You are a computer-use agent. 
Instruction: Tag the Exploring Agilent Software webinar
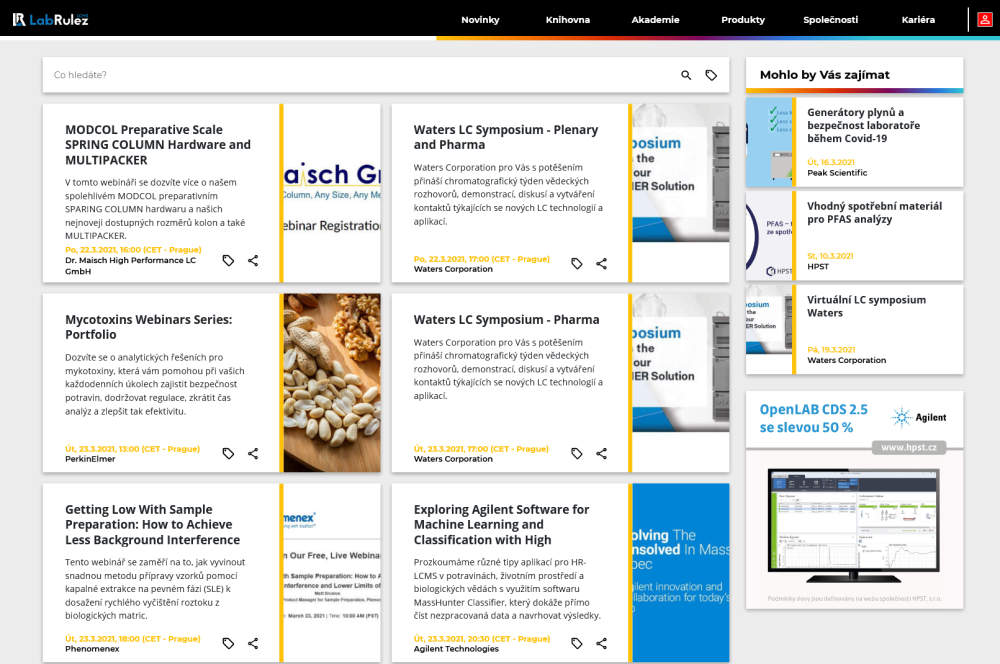(577, 644)
